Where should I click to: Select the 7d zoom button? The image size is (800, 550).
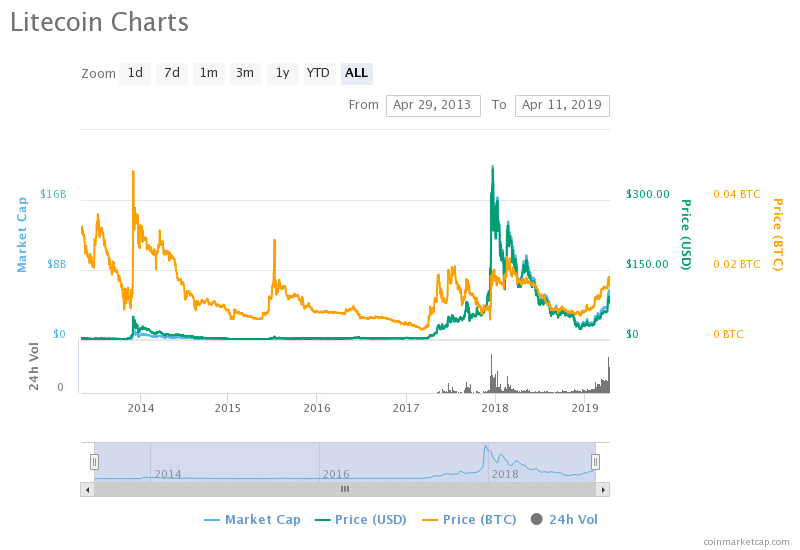pyautogui.click(x=172, y=73)
